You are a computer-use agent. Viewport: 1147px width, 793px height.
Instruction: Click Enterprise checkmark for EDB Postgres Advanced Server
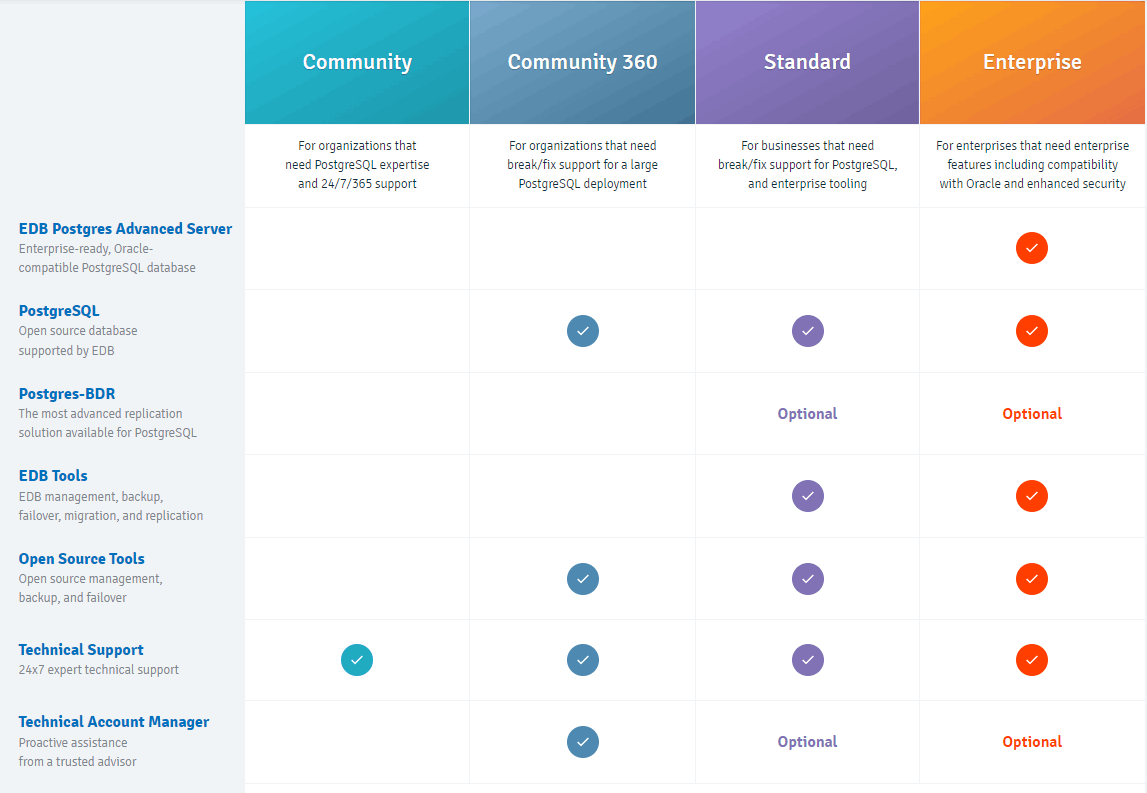click(x=1031, y=248)
